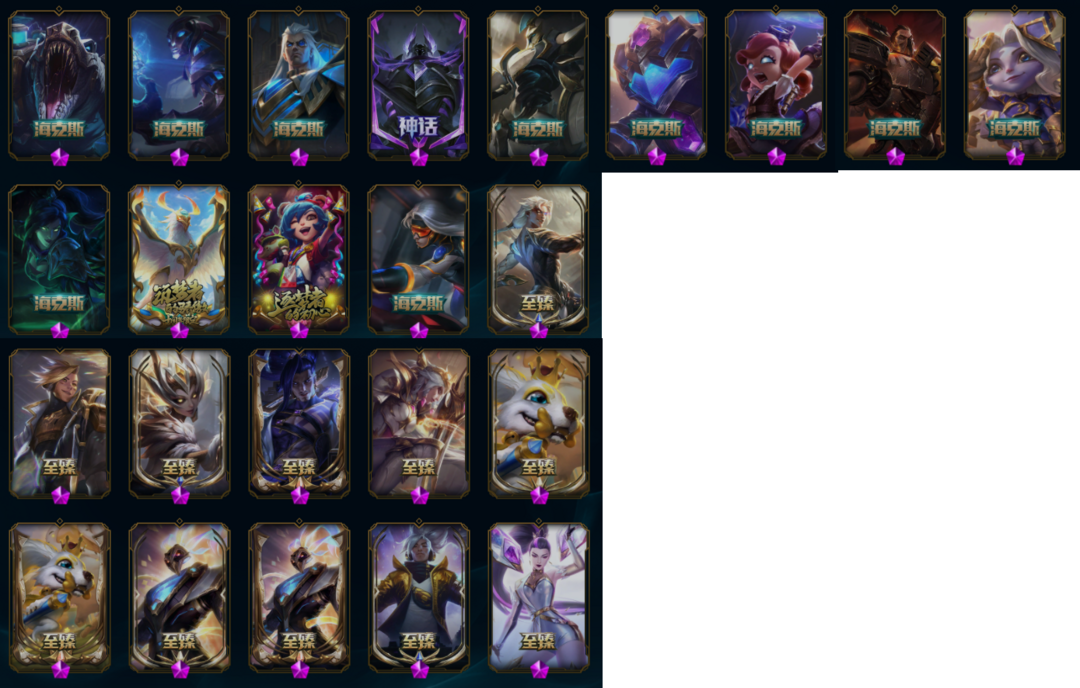The width and height of the screenshot is (1080, 688).
Task: Click the gem below the orange-visor character card
Action: pyautogui.click(x=419, y=331)
